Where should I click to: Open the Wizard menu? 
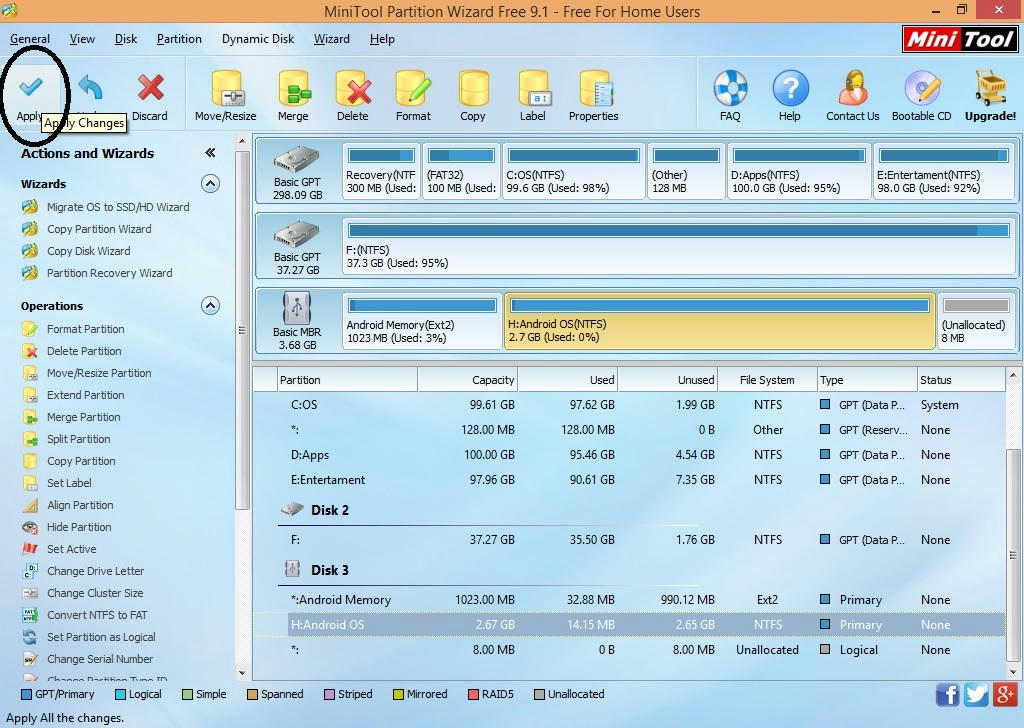(332, 39)
